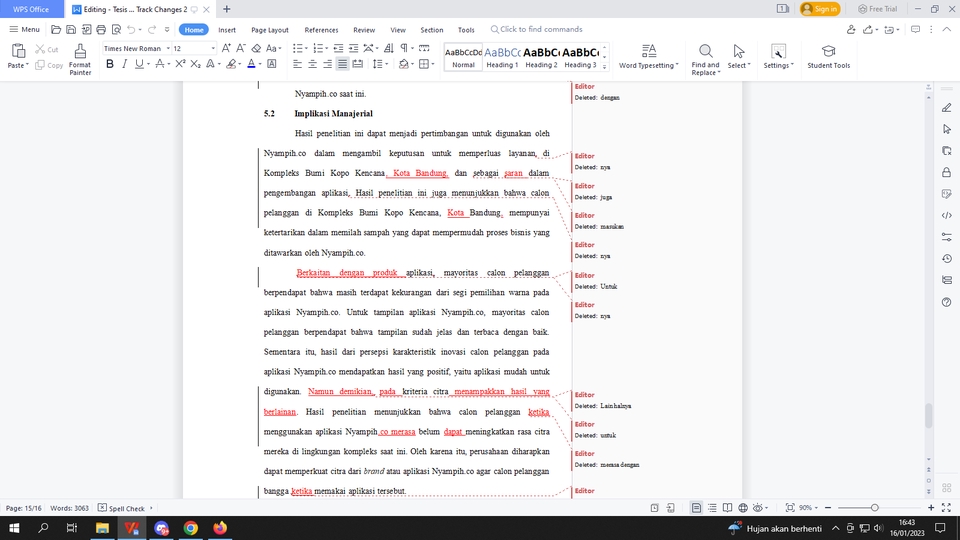Open the Menu button
This screenshot has height=540, width=960.
pyautogui.click(x=24, y=29)
